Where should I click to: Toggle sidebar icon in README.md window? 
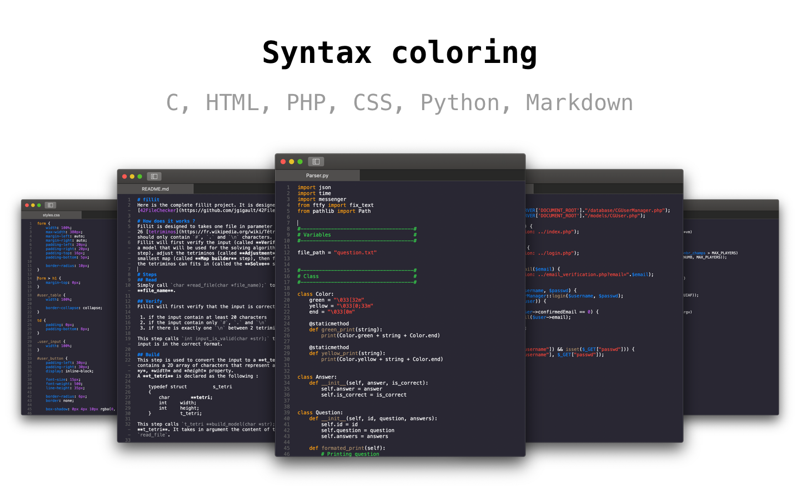click(154, 177)
